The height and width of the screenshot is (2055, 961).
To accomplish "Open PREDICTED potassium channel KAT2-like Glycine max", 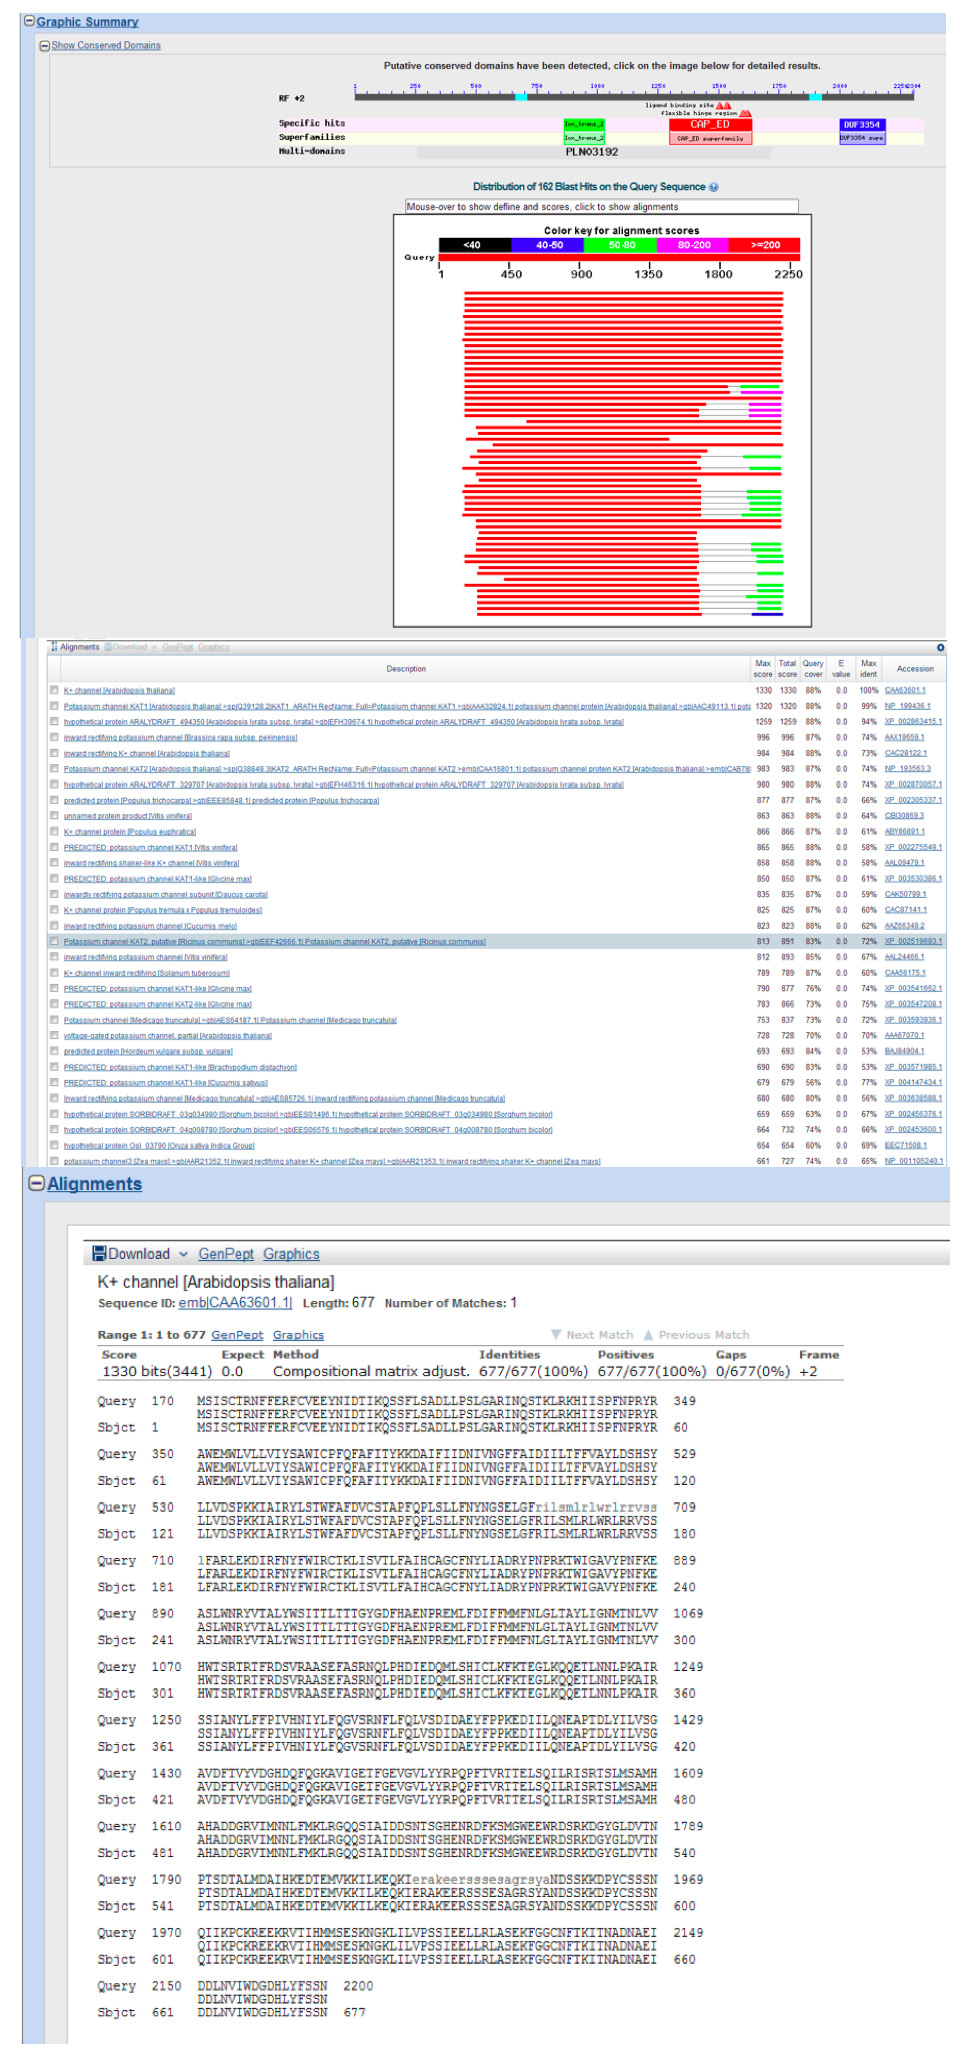I will 158,1004.
